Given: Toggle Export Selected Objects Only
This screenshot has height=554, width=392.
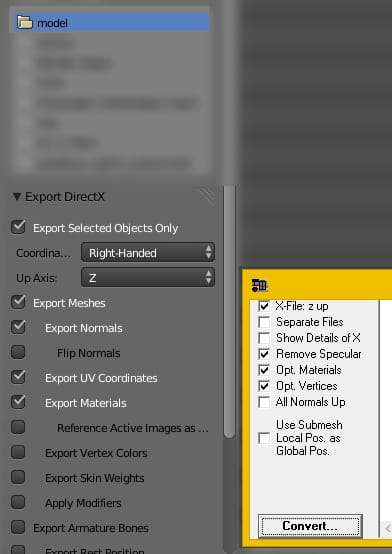Looking at the screenshot, I should click(18, 227).
